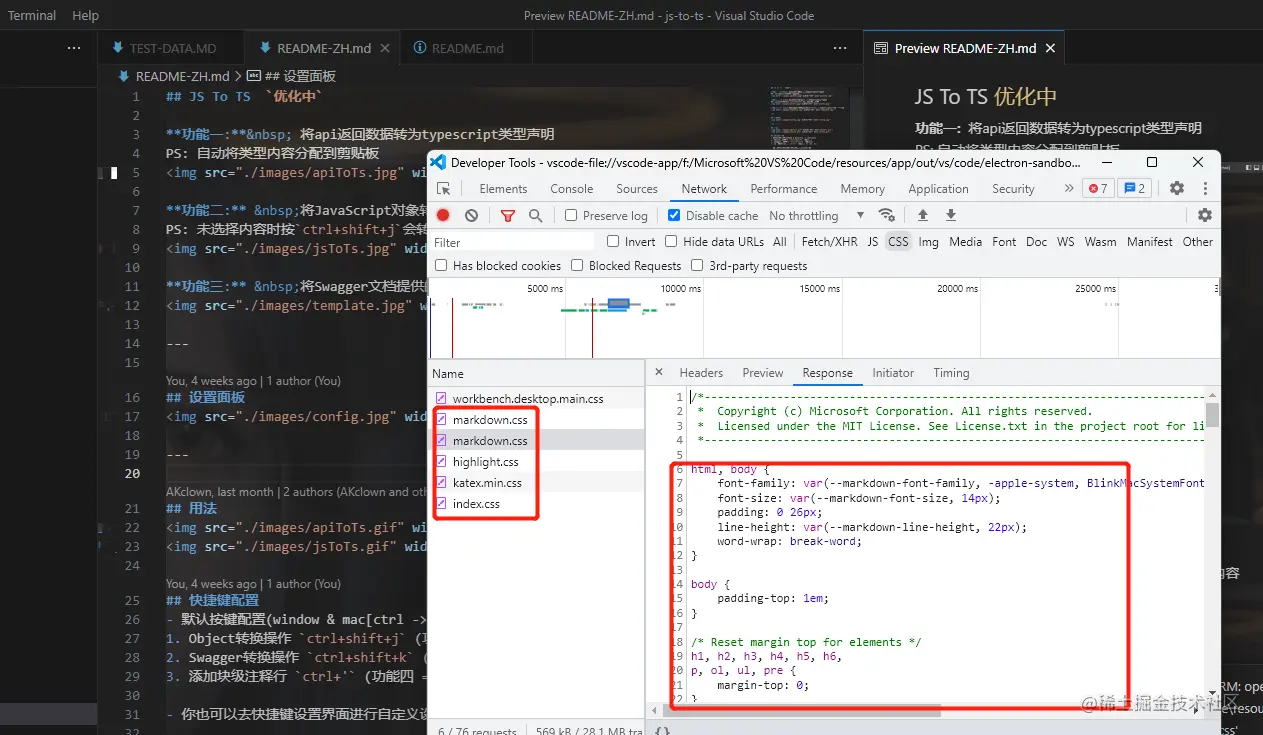This screenshot has height=735, width=1263.
Task: Search within network requests
Action: (x=534, y=215)
